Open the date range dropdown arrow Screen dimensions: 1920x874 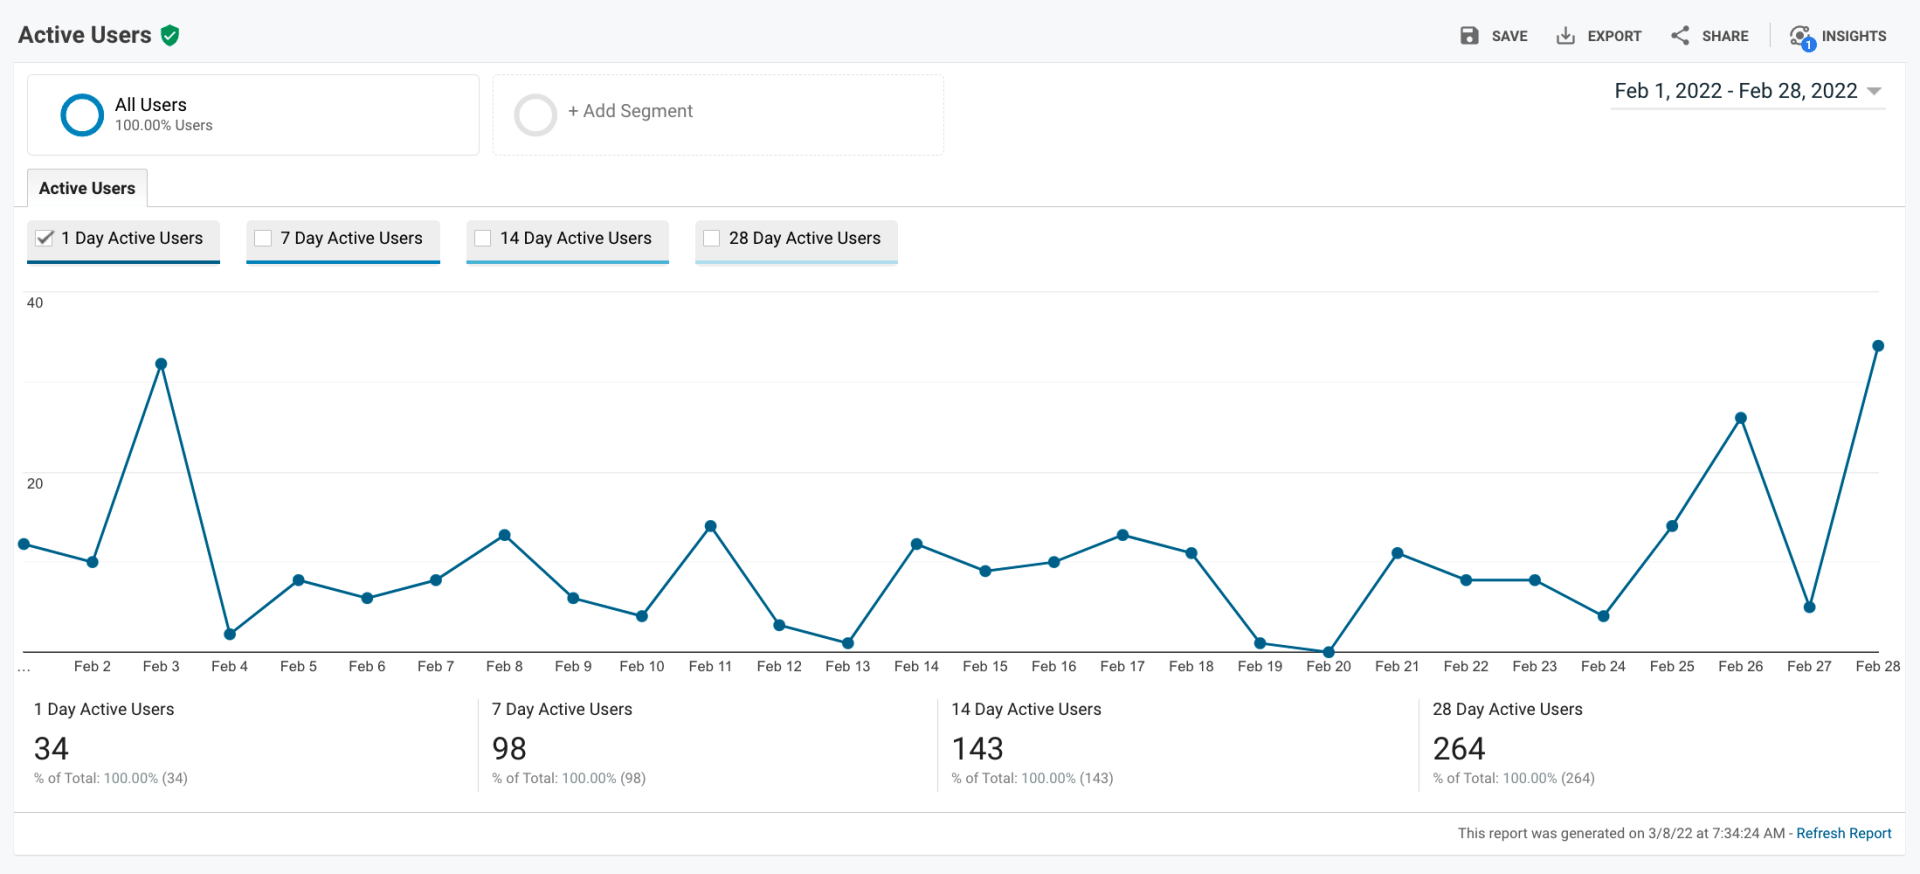[x=1874, y=91]
